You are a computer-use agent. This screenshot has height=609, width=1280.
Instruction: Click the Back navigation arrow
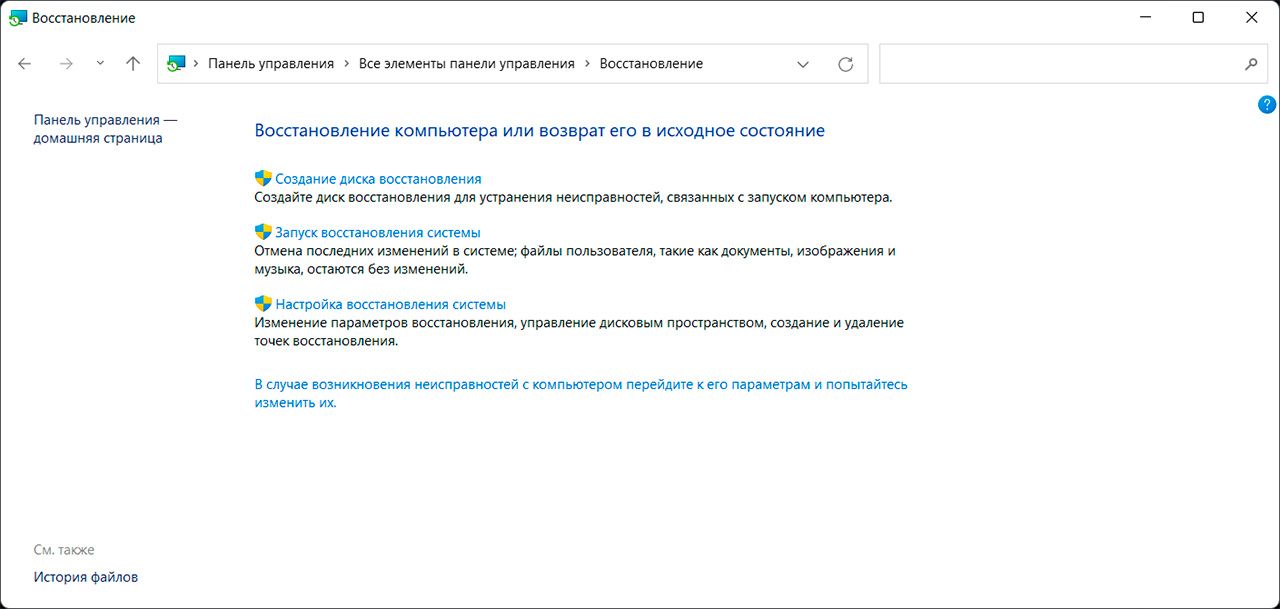click(x=25, y=63)
